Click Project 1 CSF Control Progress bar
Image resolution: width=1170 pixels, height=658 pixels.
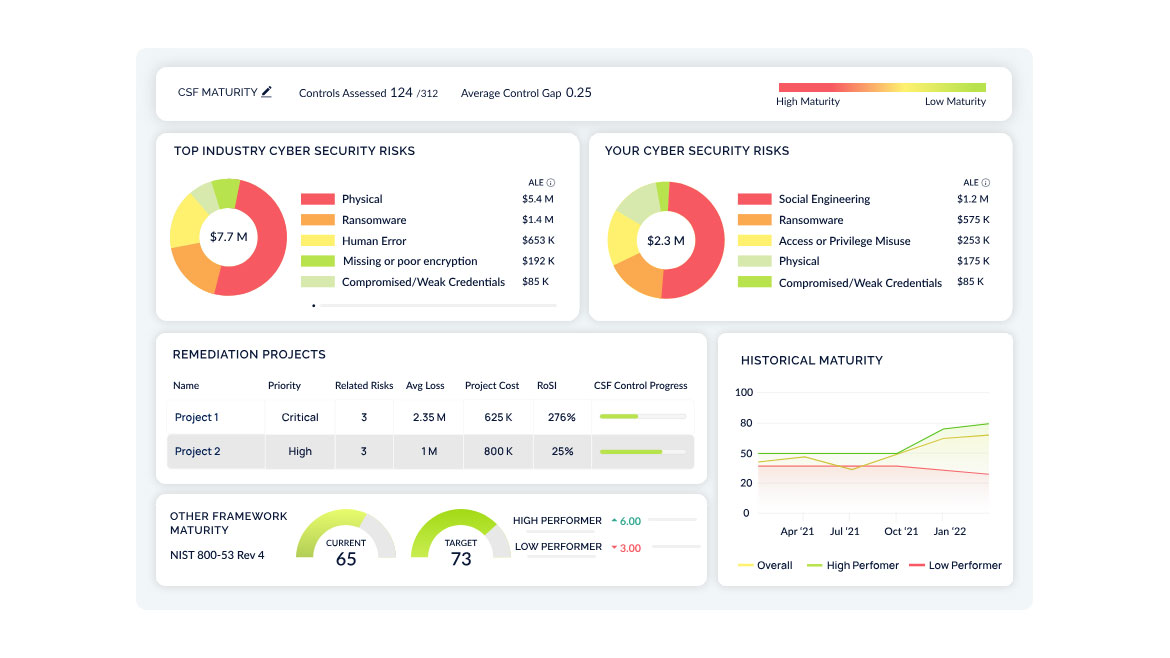click(x=641, y=417)
